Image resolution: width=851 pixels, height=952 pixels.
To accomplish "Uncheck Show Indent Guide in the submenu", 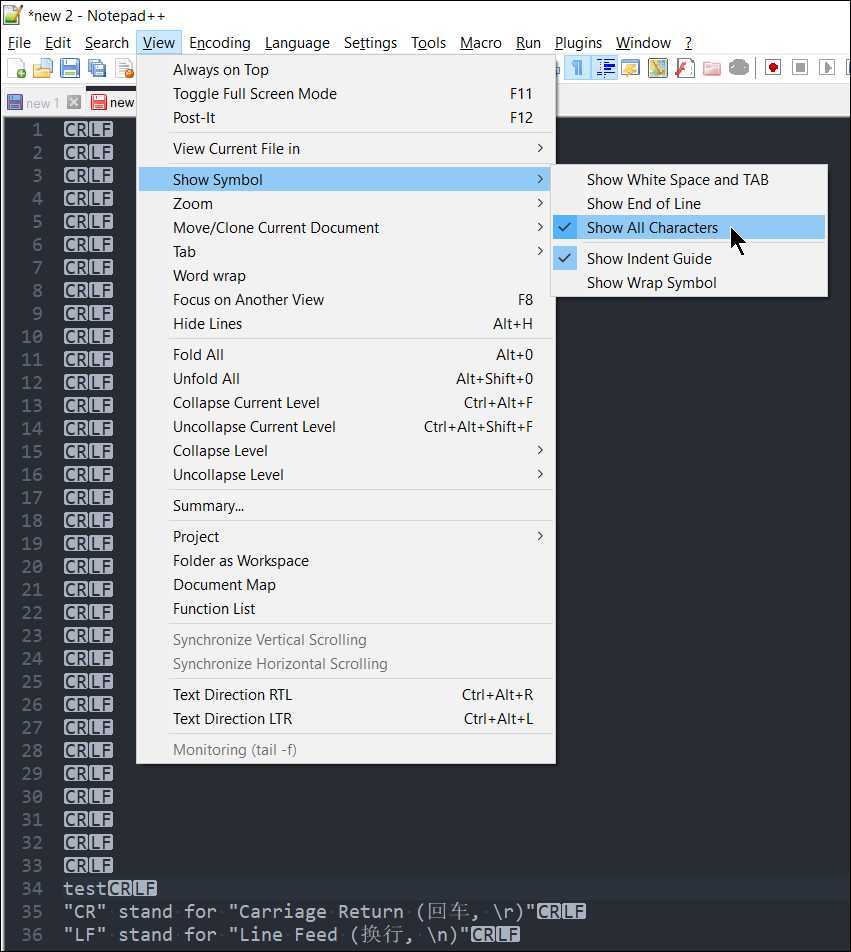I will [689, 259].
